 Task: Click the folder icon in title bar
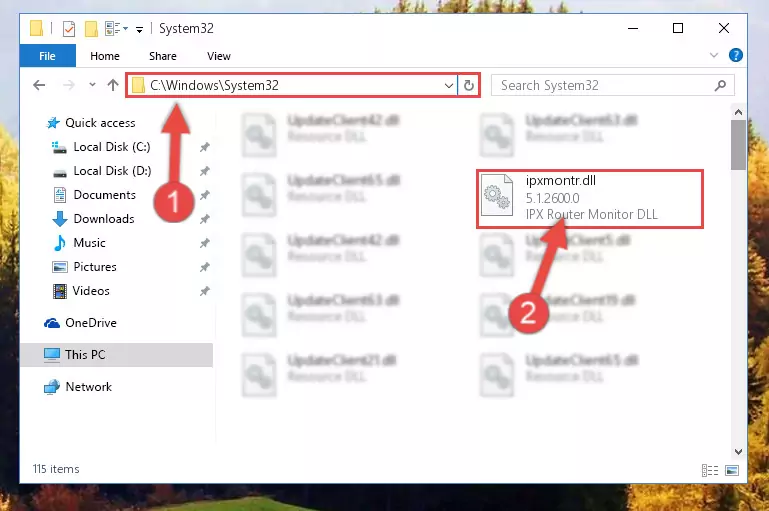coord(37,28)
